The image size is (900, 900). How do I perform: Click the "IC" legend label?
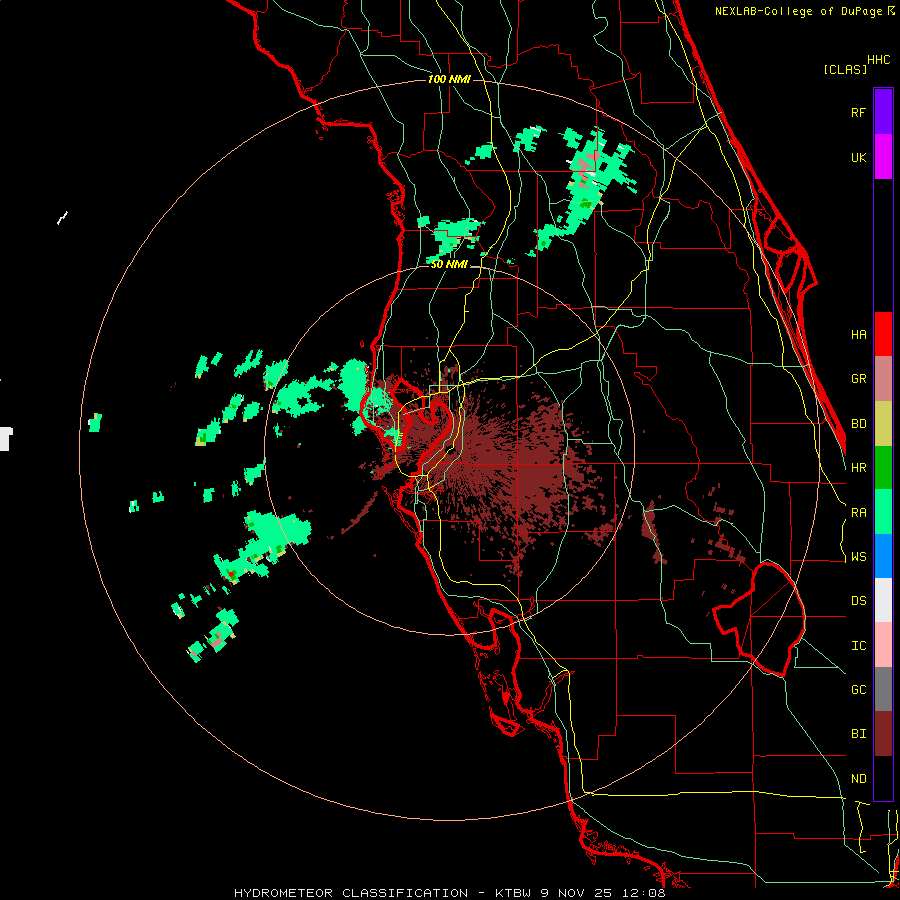point(858,646)
